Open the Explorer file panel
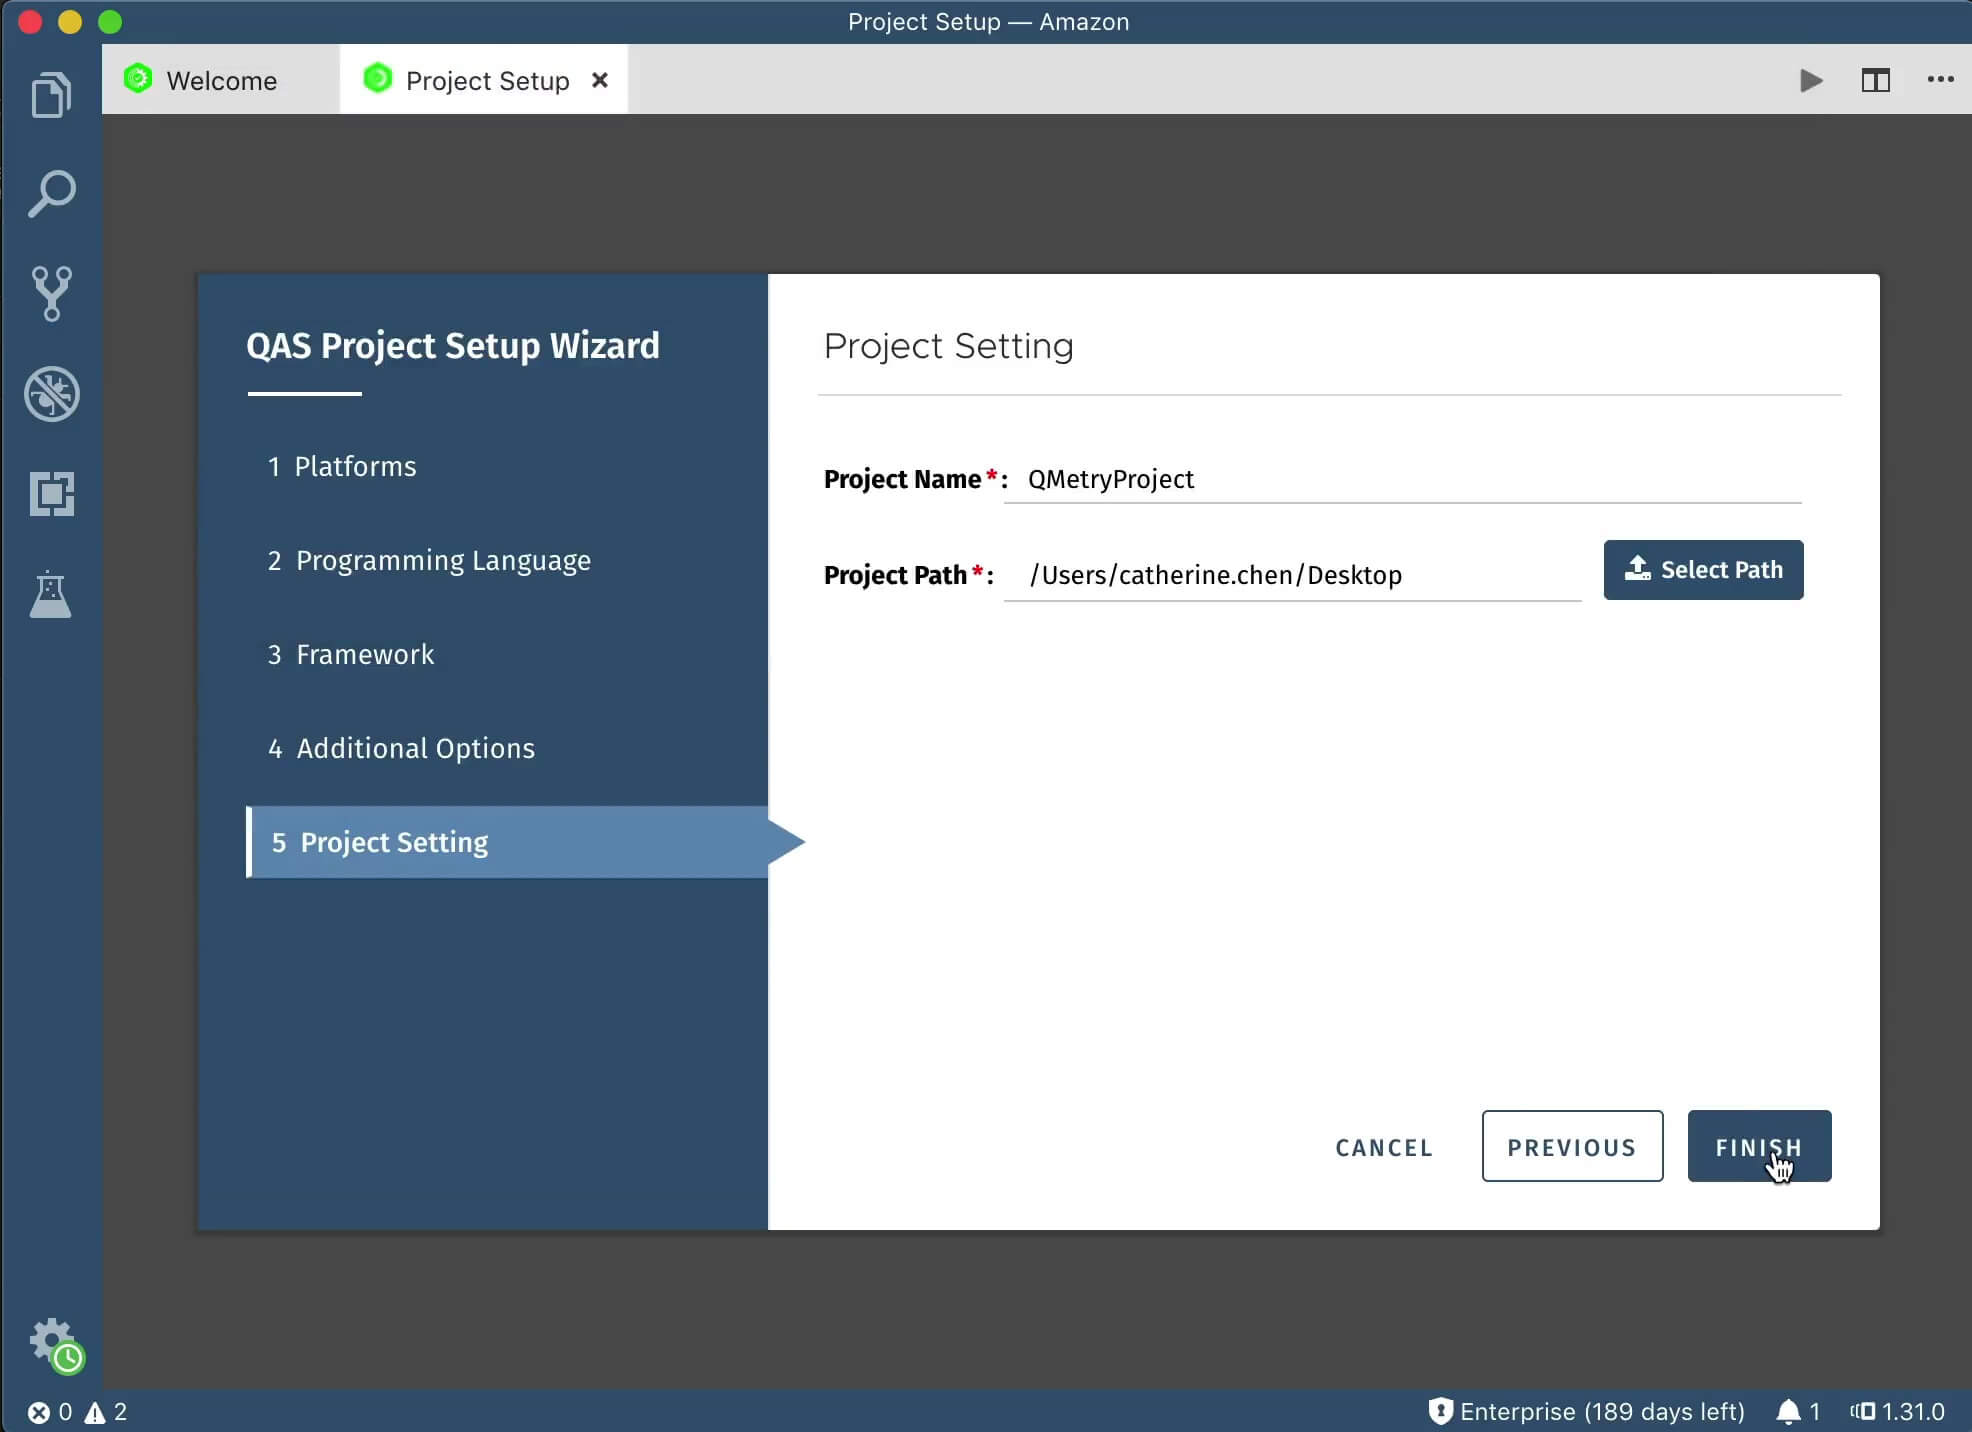This screenshot has width=1972, height=1432. (52, 93)
